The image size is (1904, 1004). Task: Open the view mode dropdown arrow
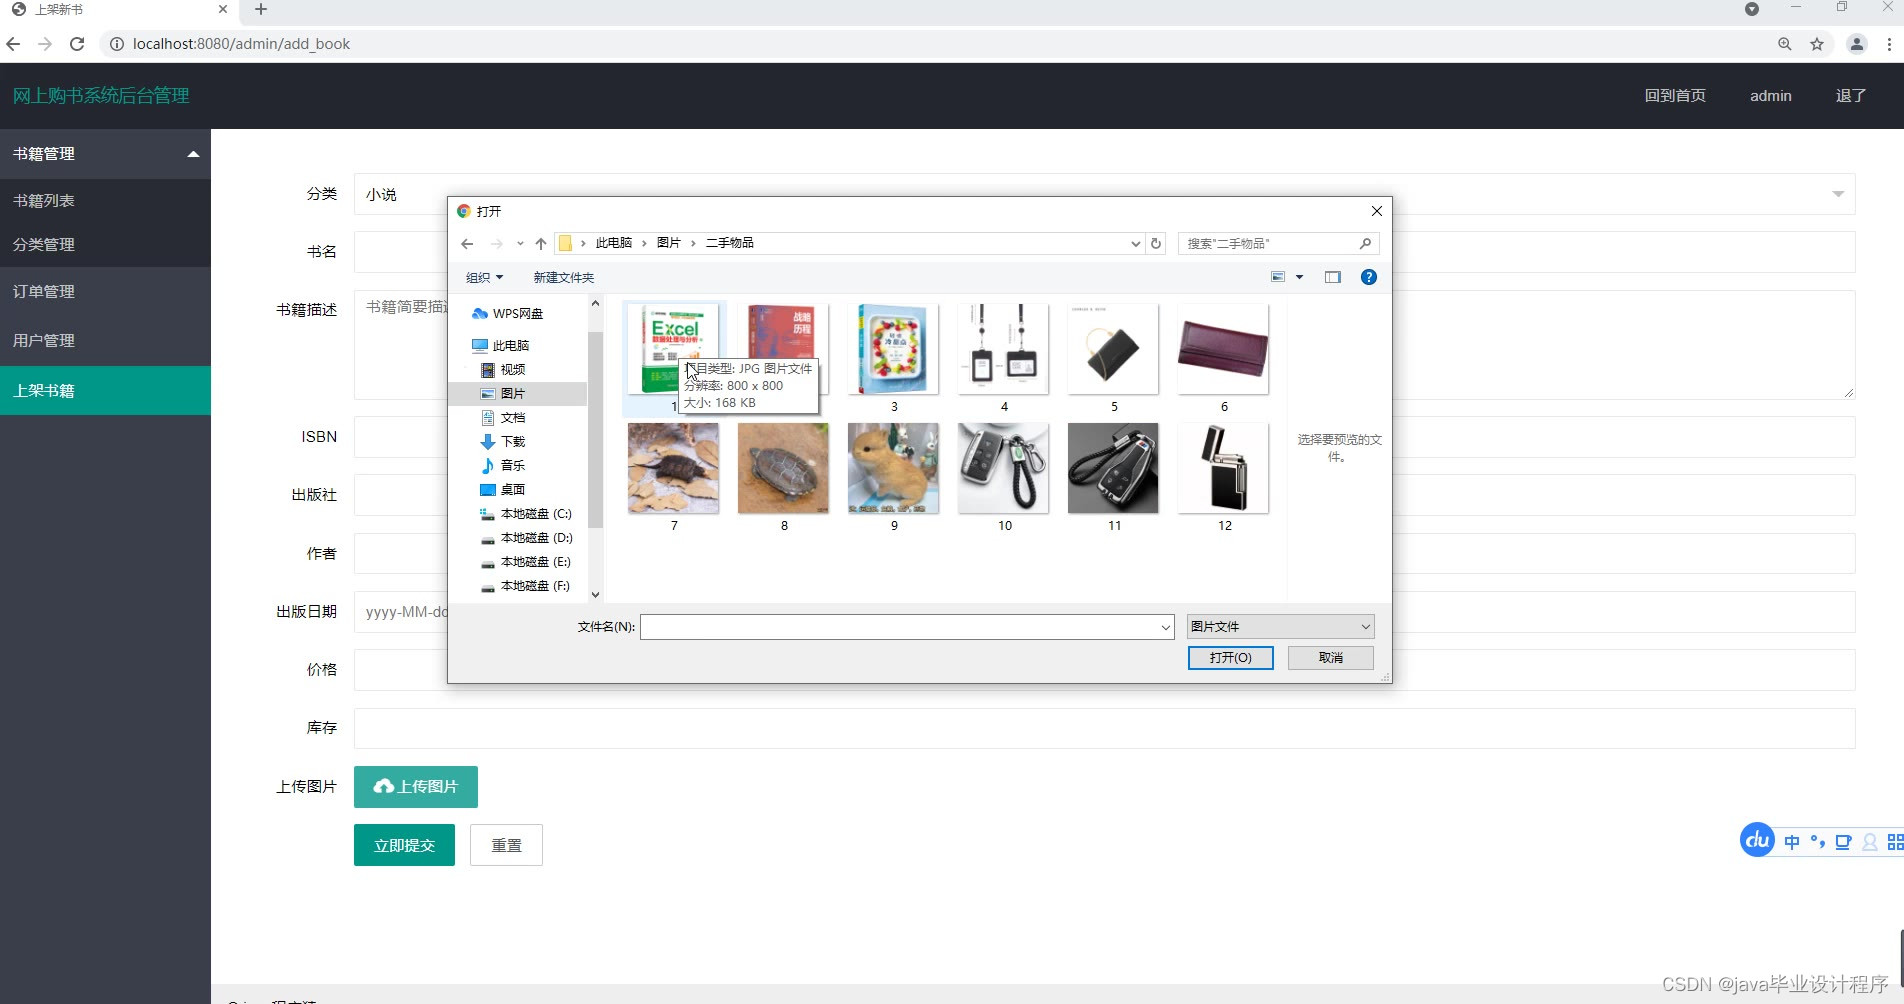point(1300,277)
